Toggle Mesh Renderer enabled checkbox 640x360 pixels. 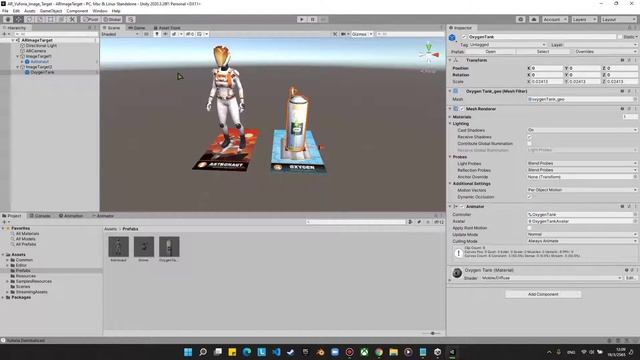[462, 109]
